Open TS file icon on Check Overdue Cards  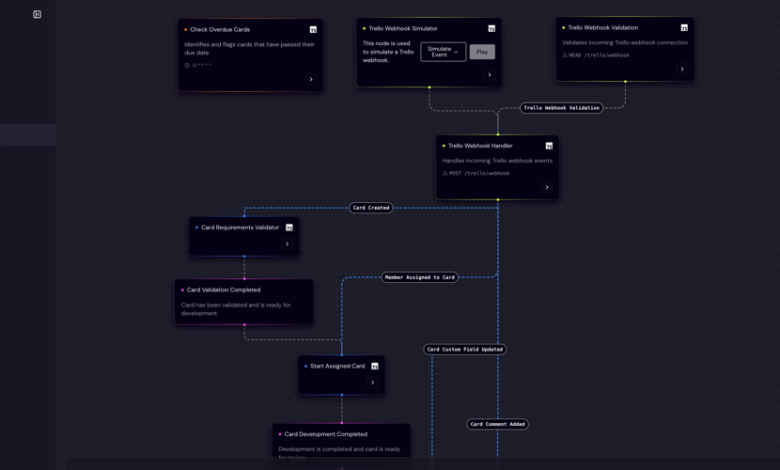(313, 30)
